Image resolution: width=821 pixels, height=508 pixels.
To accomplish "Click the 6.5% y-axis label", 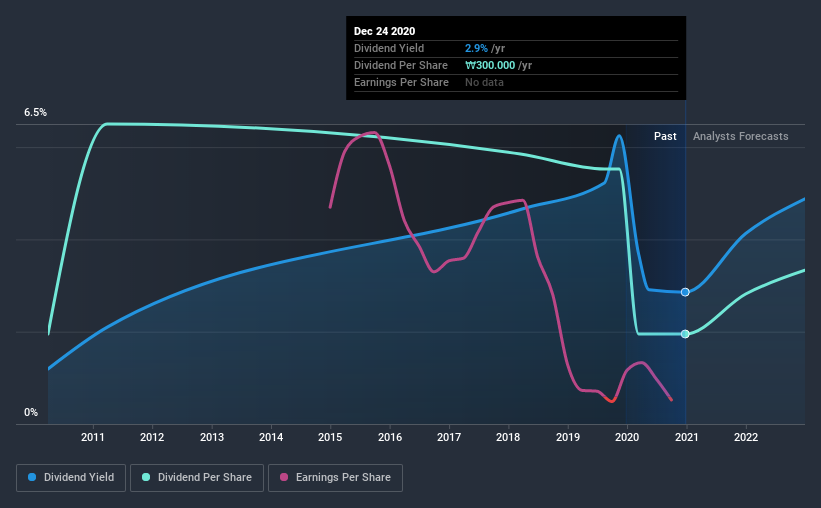I will pyautogui.click(x=35, y=113).
